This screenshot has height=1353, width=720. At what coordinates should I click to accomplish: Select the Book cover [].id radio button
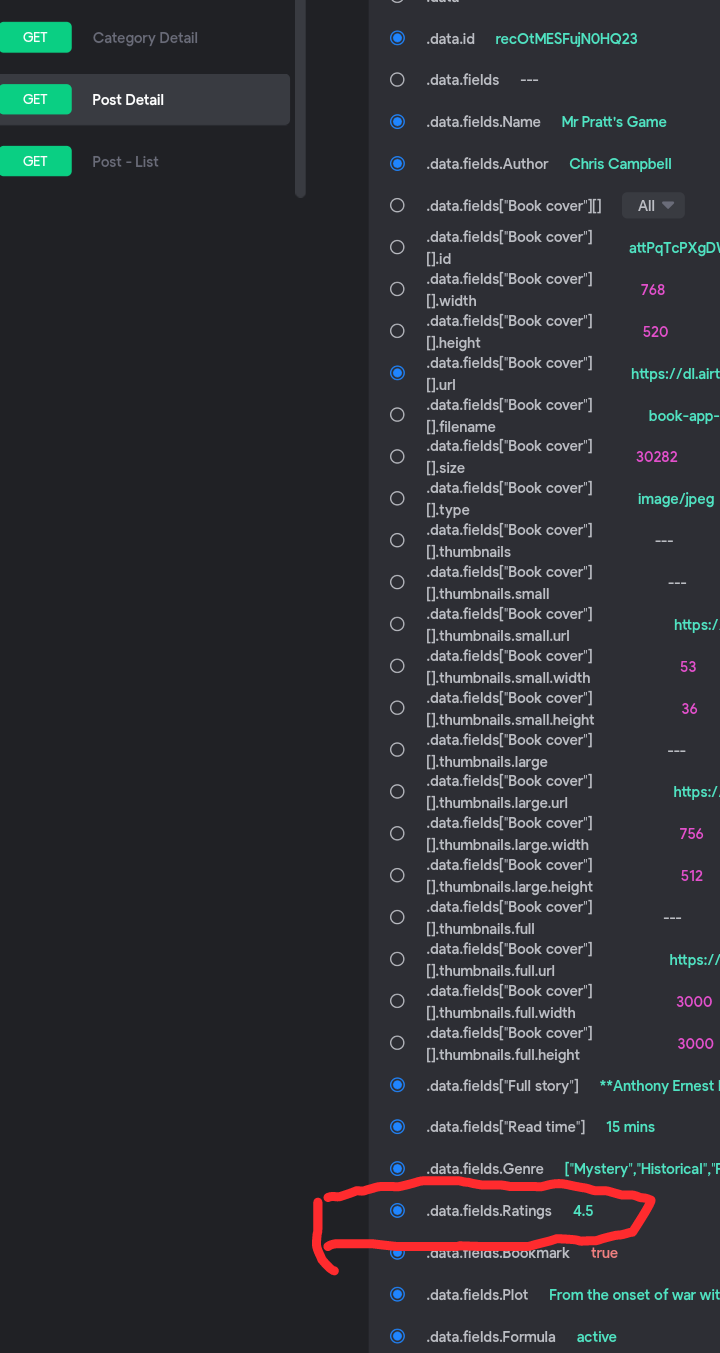(x=397, y=247)
